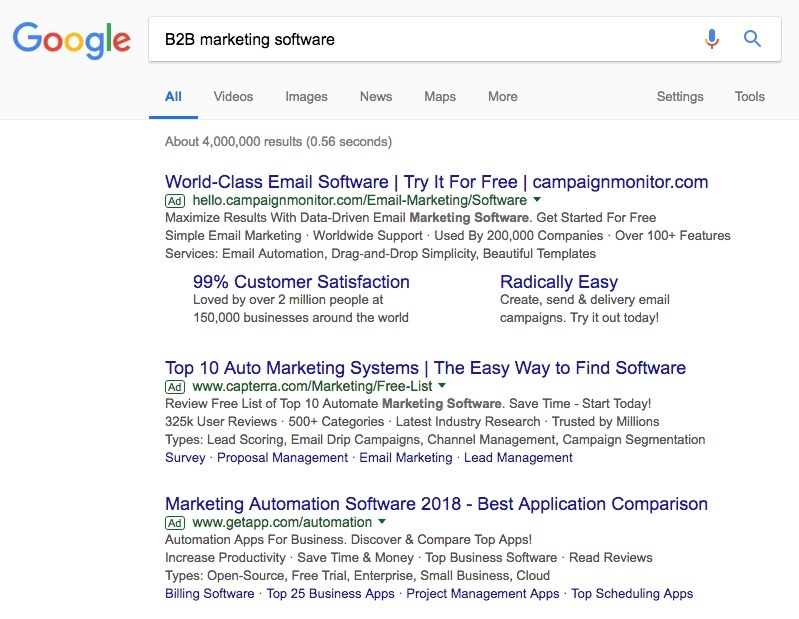This screenshot has height=619, width=799.
Task: Click 'Loved by over 2 million people' text
Action: (288, 300)
